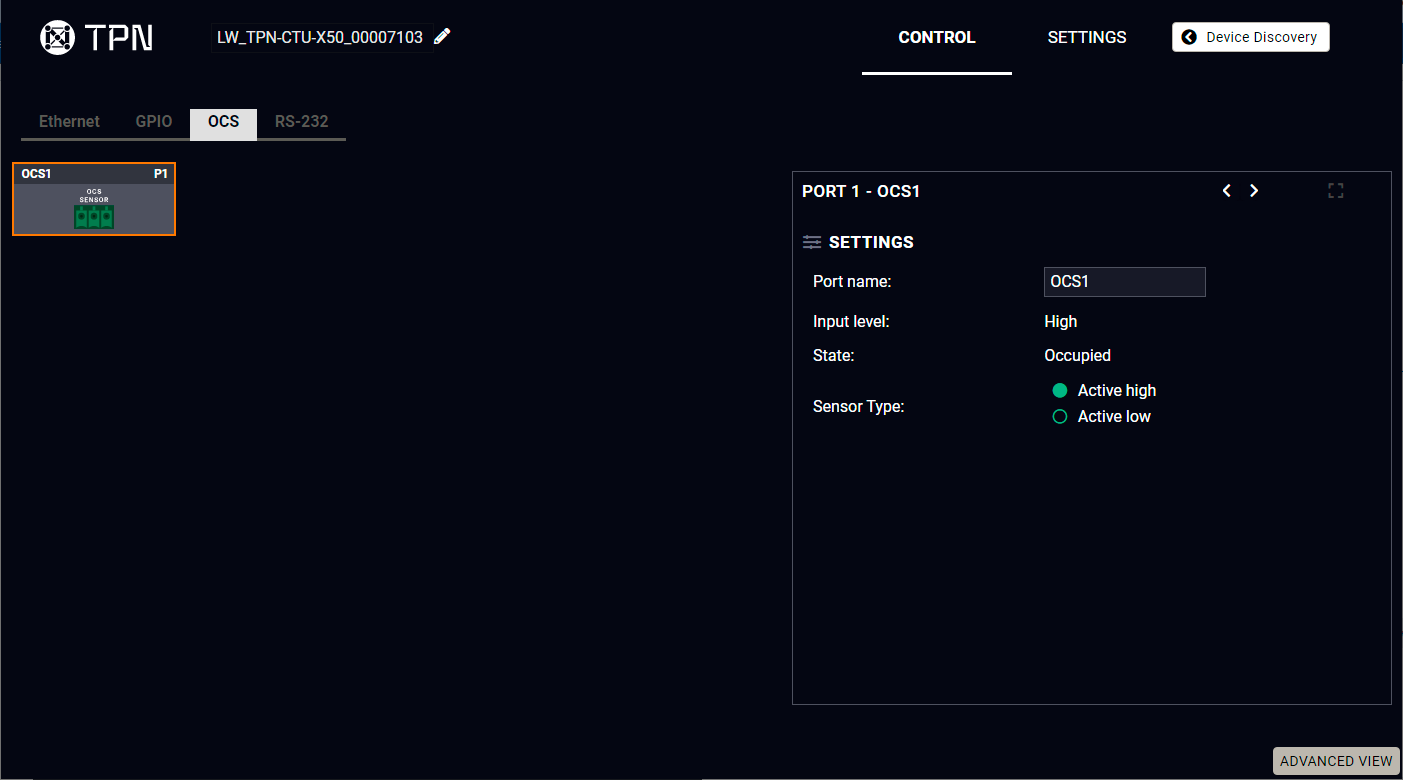Click the settings sliders icon
The width and height of the screenshot is (1403, 780).
coord(812,242)
